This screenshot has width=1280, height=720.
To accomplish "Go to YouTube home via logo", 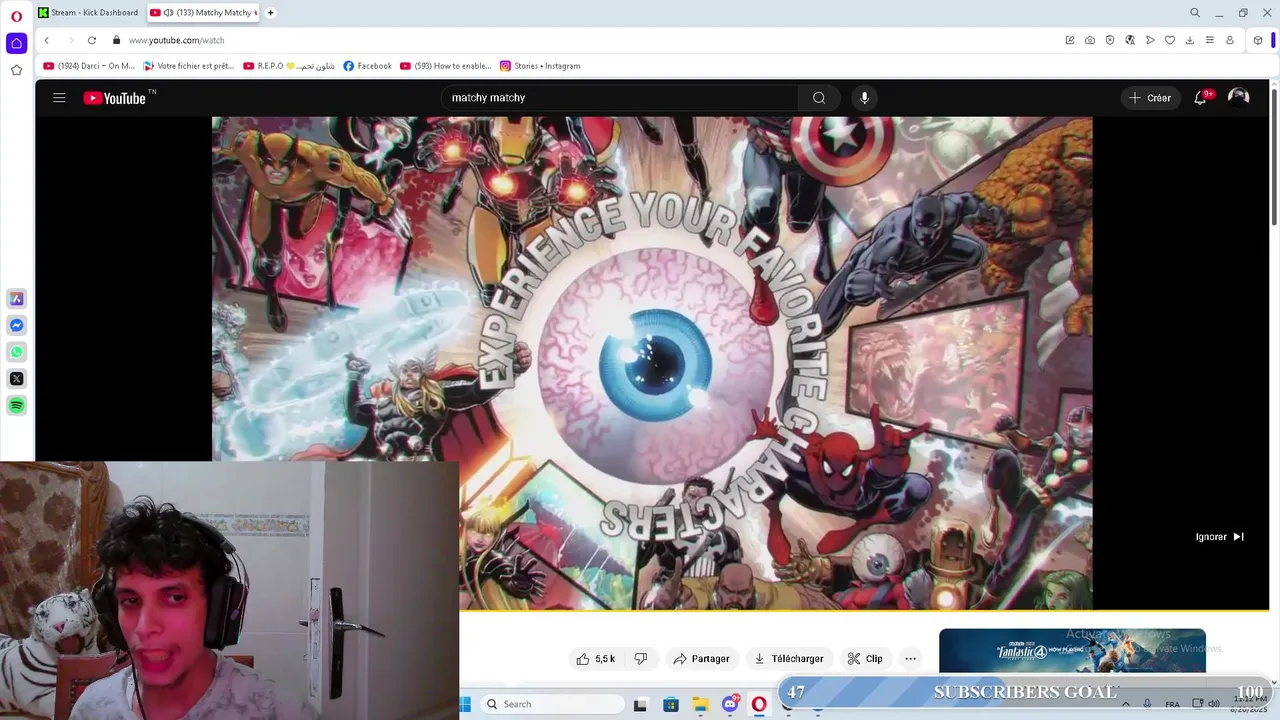I will coord(115,98).
